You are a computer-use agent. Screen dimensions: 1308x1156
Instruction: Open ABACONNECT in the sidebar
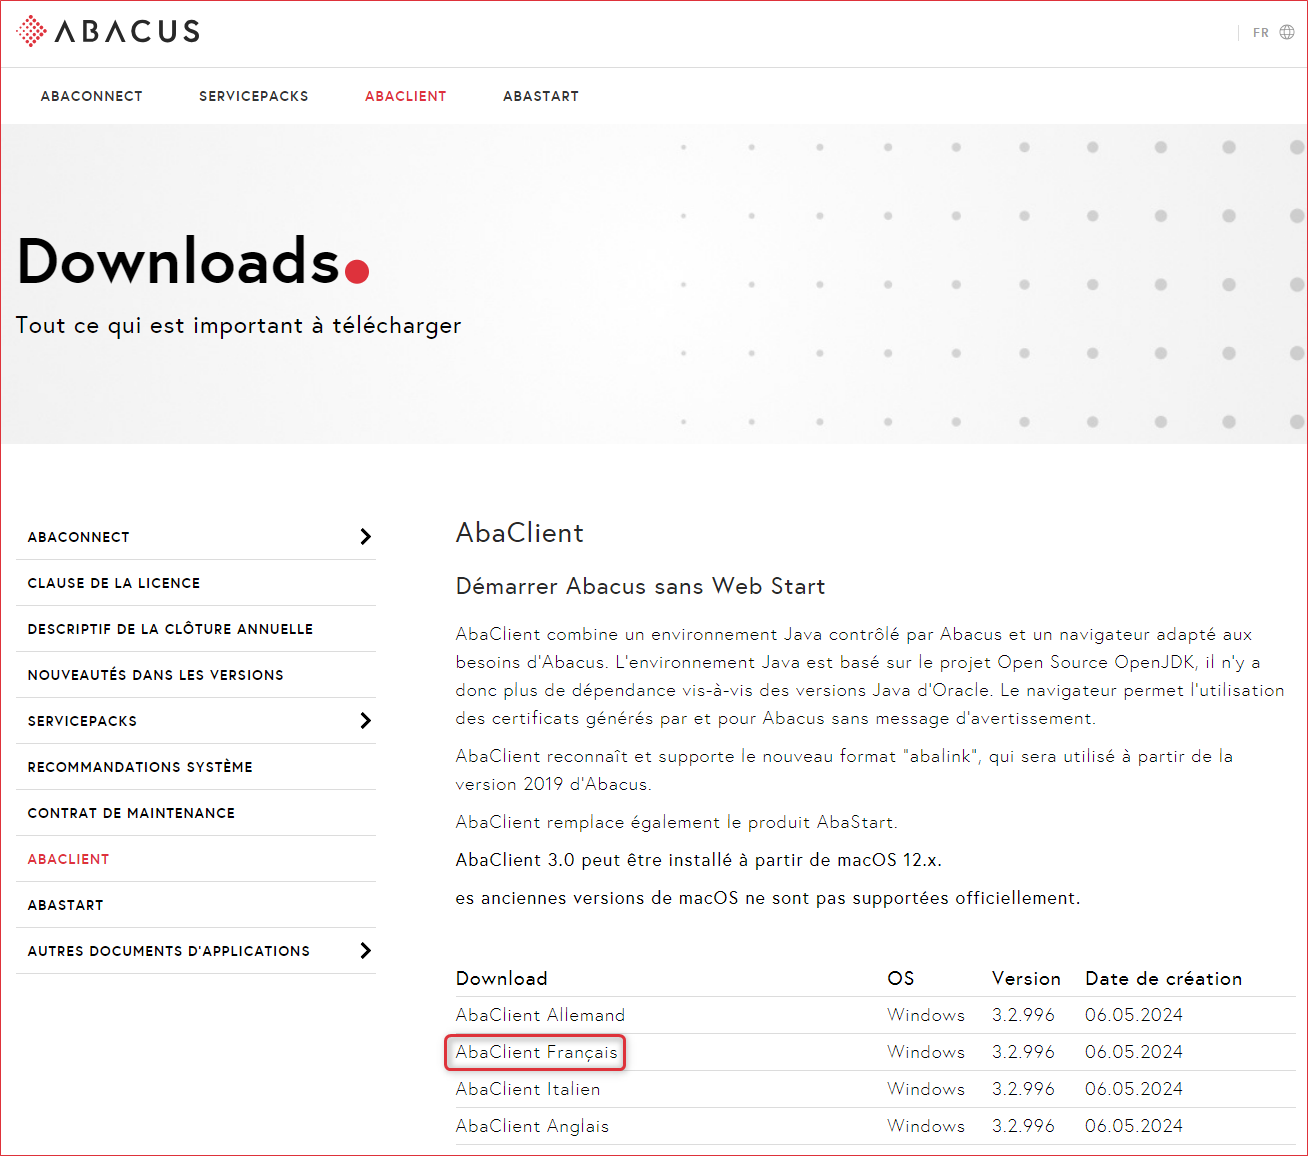78,537
